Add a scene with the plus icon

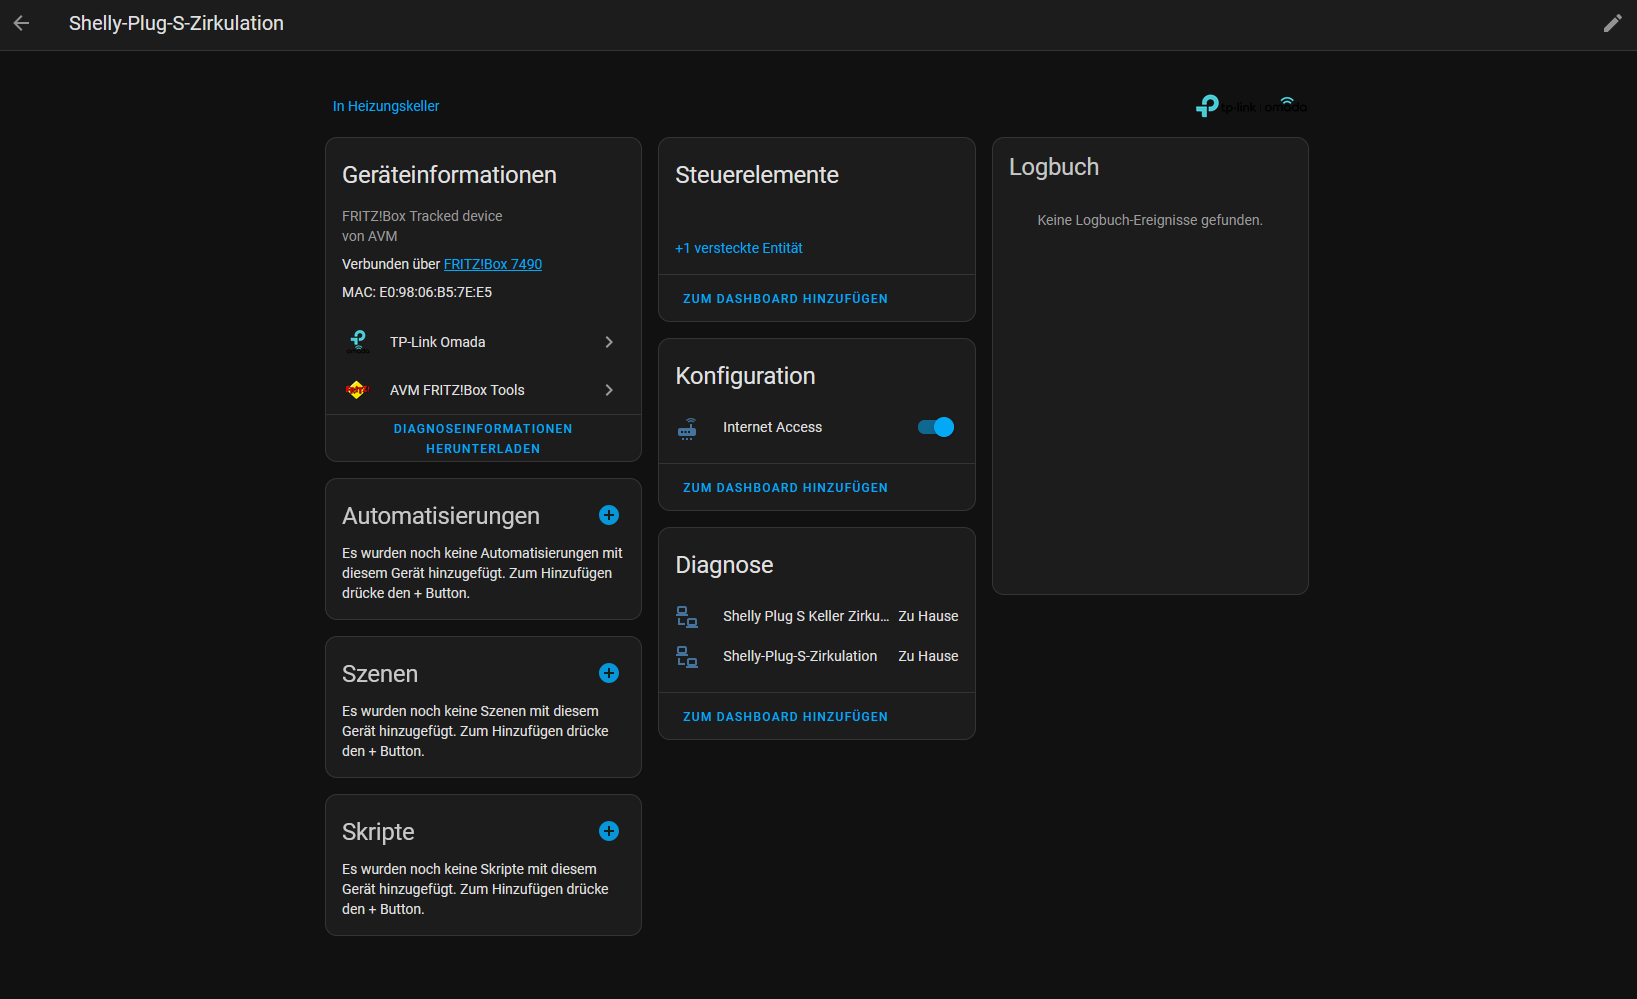(608, 673)
